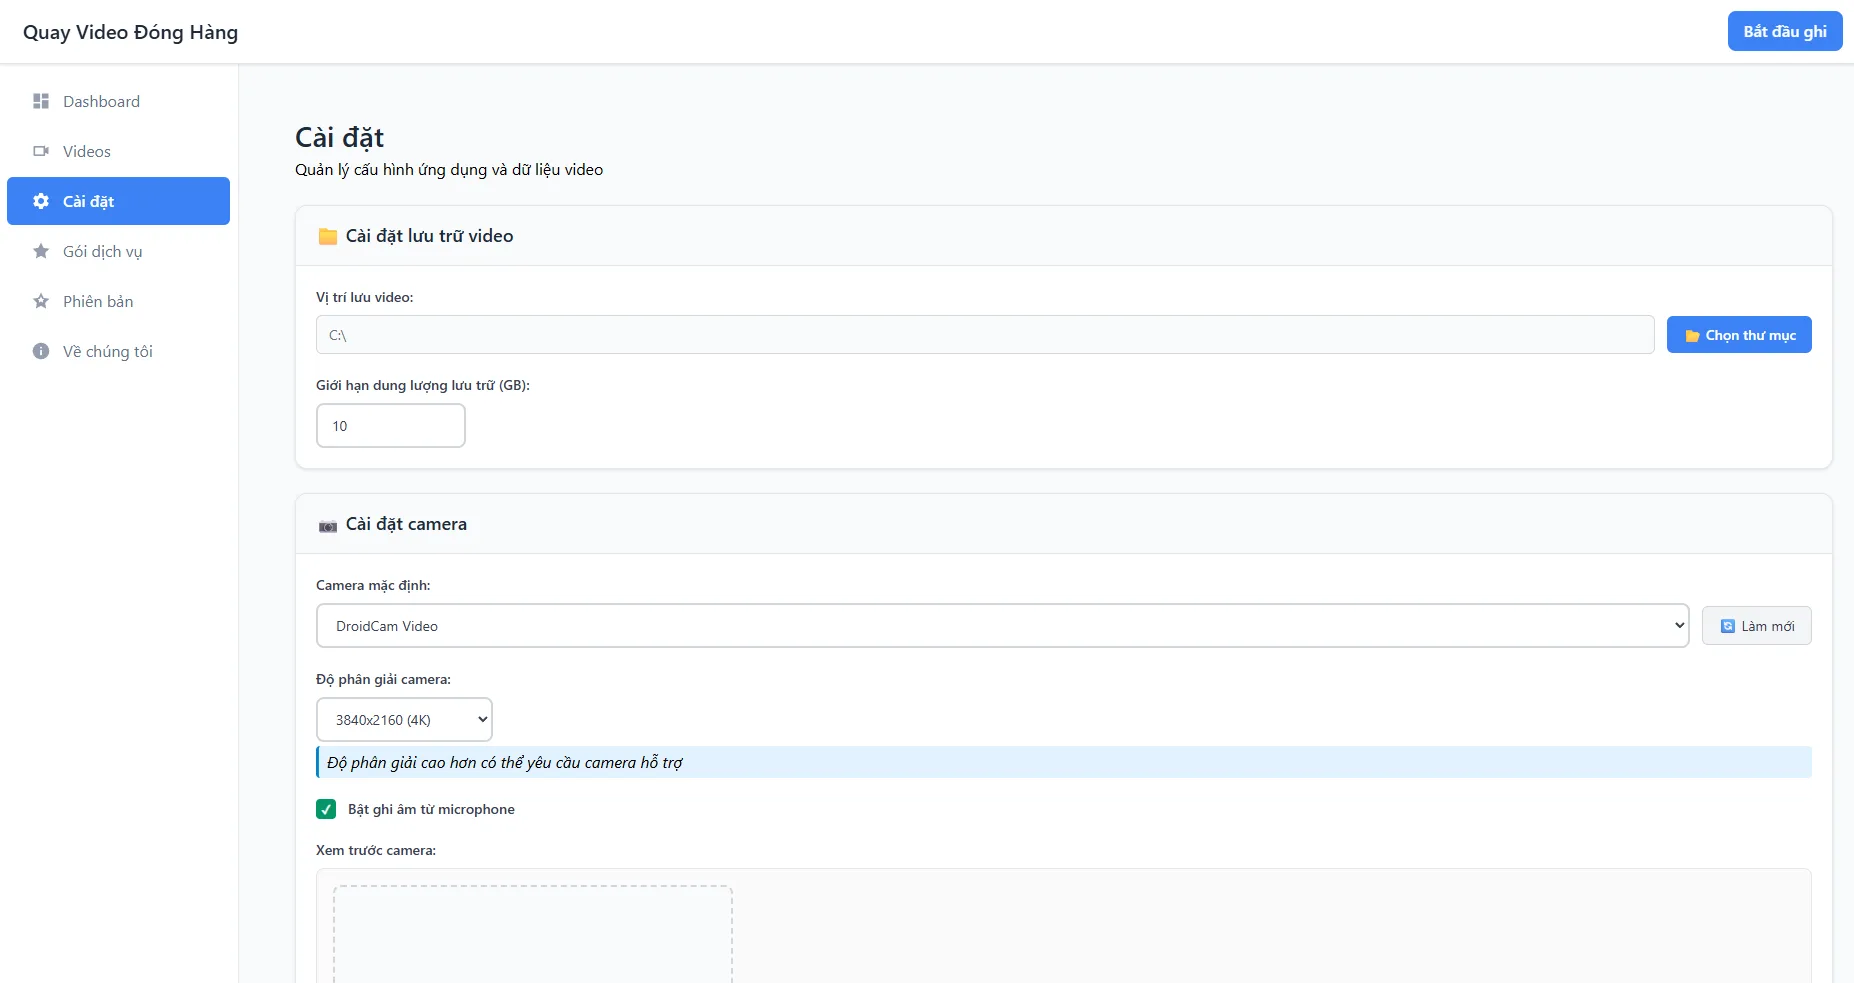Open the Camera mặc định dropdown
This screenshot has height=983, width=1854.
[1002, 626]
